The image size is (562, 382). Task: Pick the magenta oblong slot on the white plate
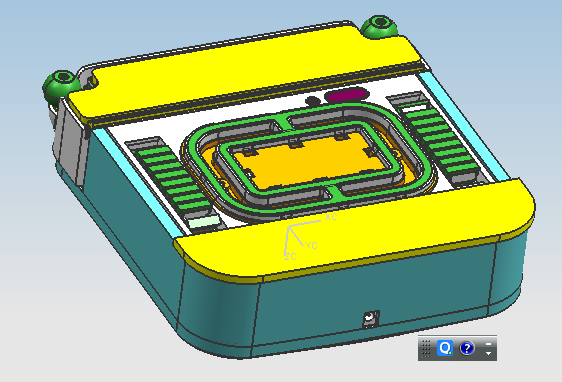coord(347,95)
